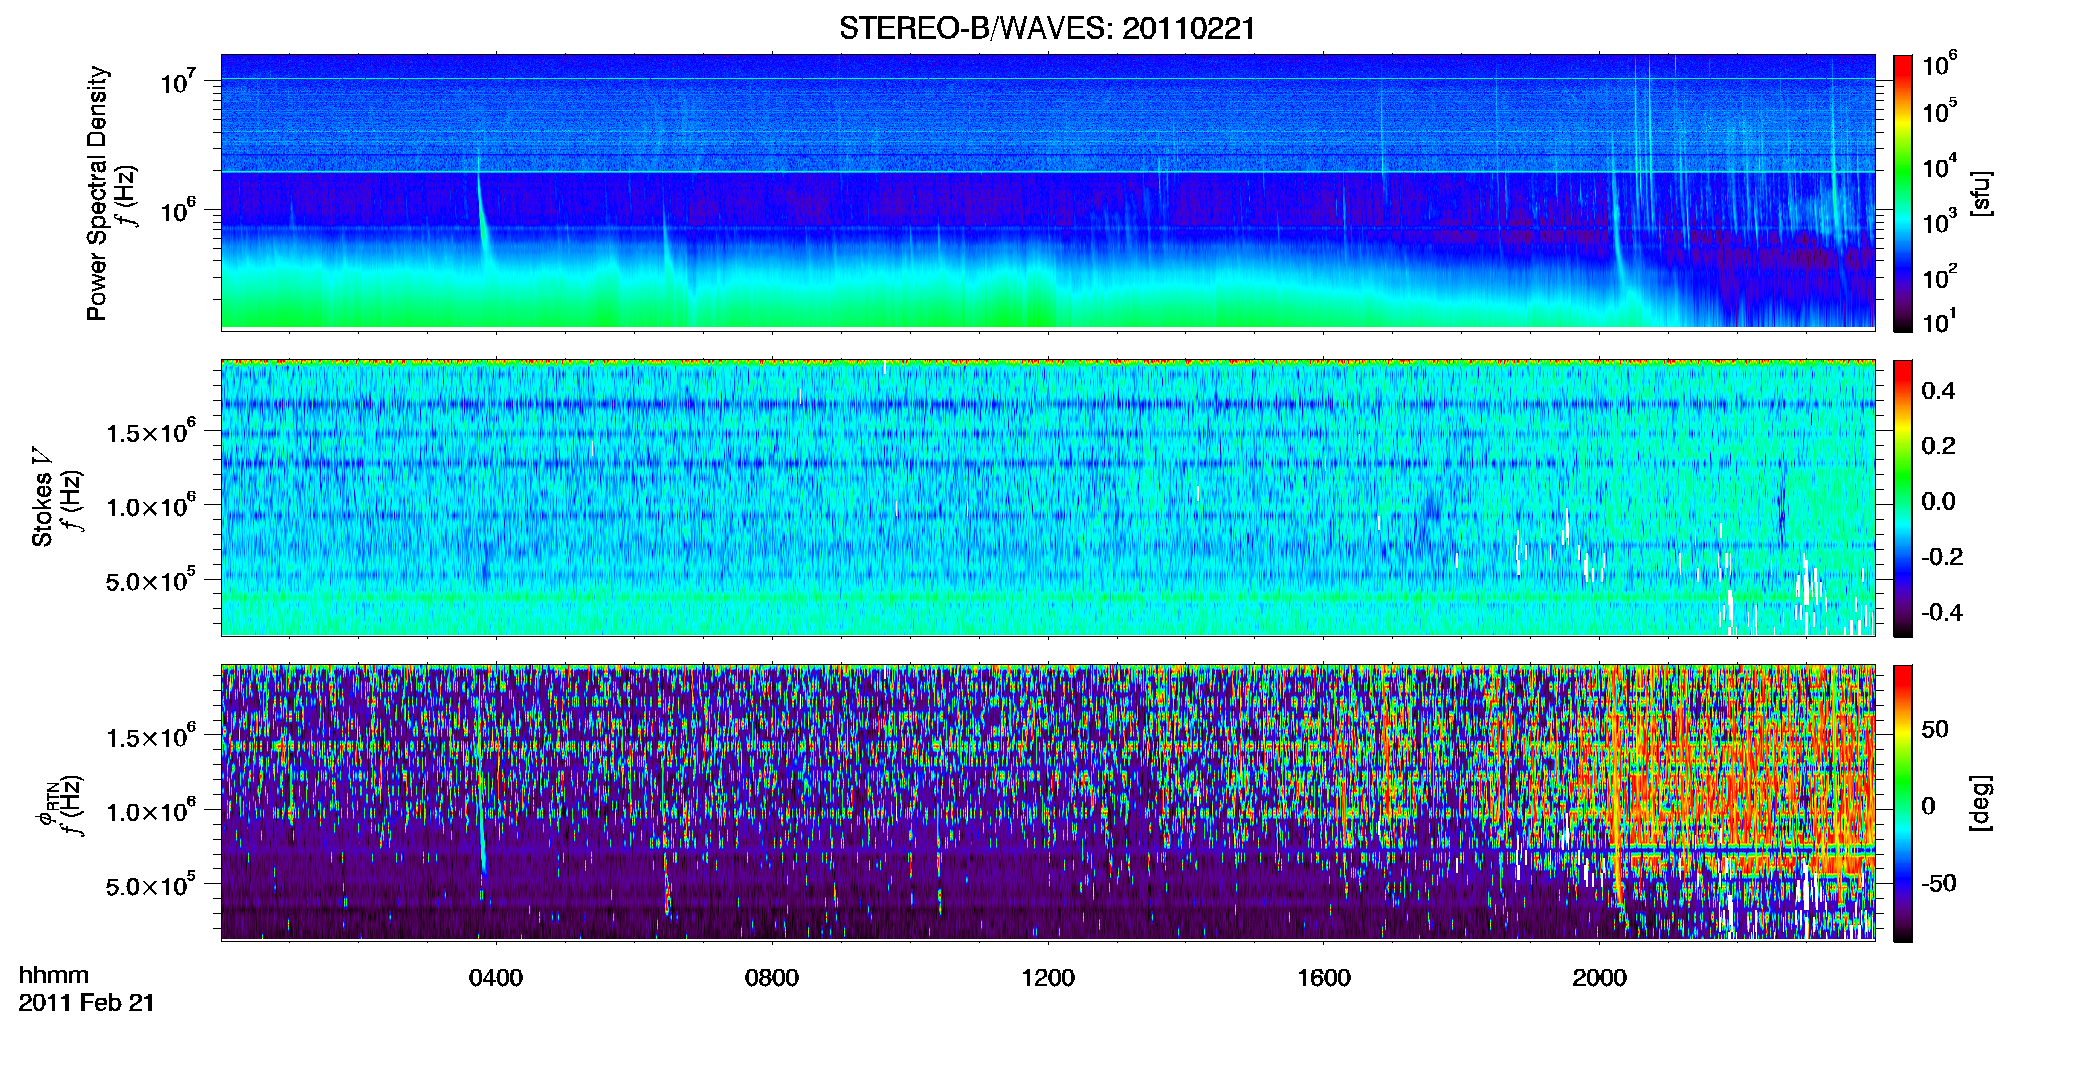Click the 2000 time tick label
2096x1080 pixels.
1599,978
